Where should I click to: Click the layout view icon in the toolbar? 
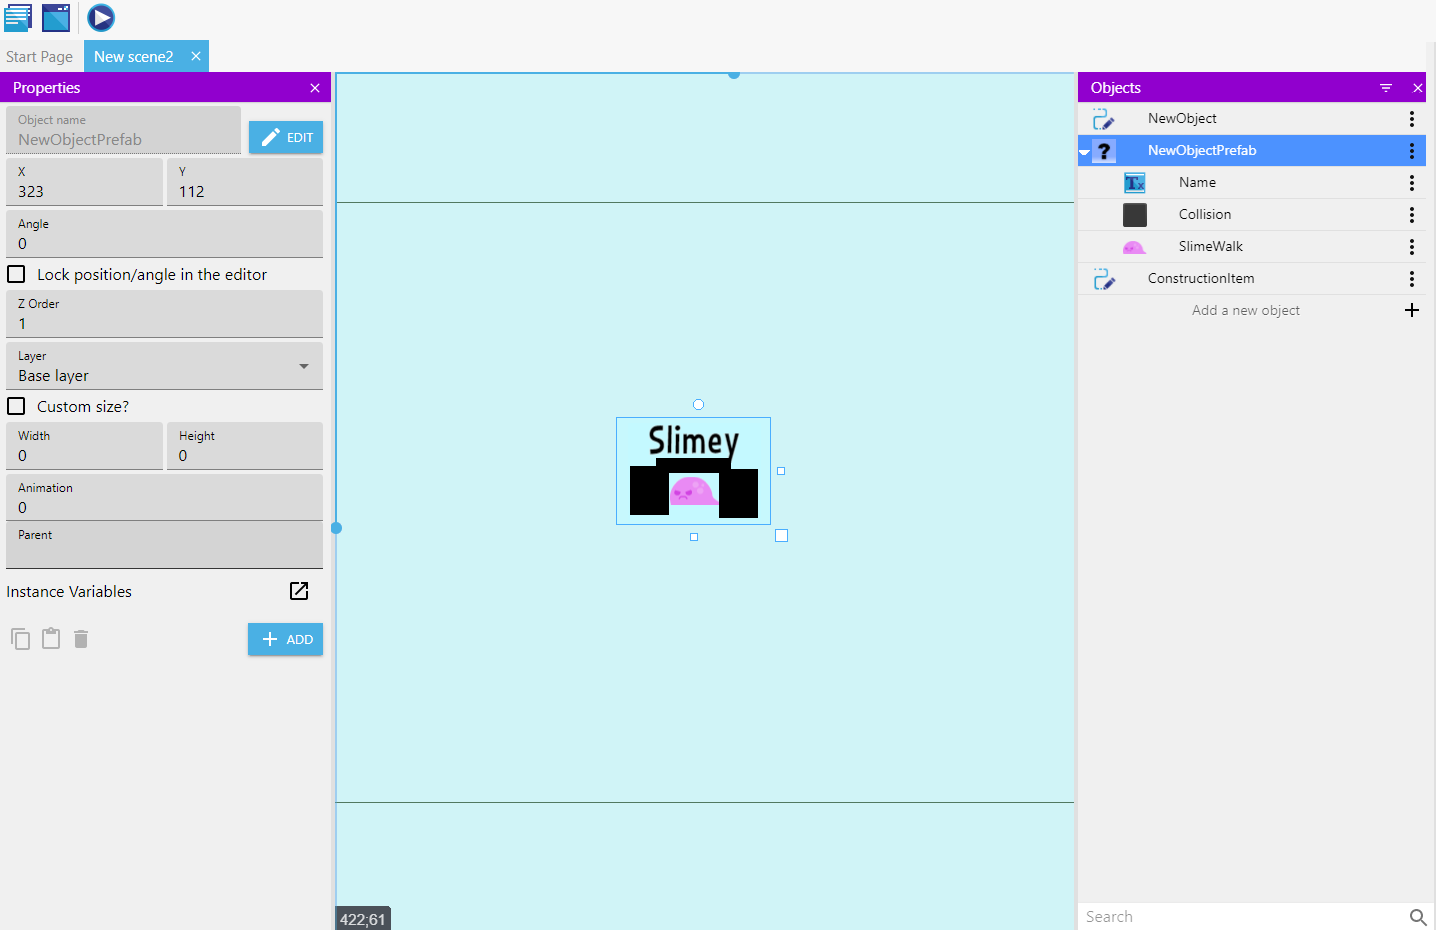(x=56, y=17)
